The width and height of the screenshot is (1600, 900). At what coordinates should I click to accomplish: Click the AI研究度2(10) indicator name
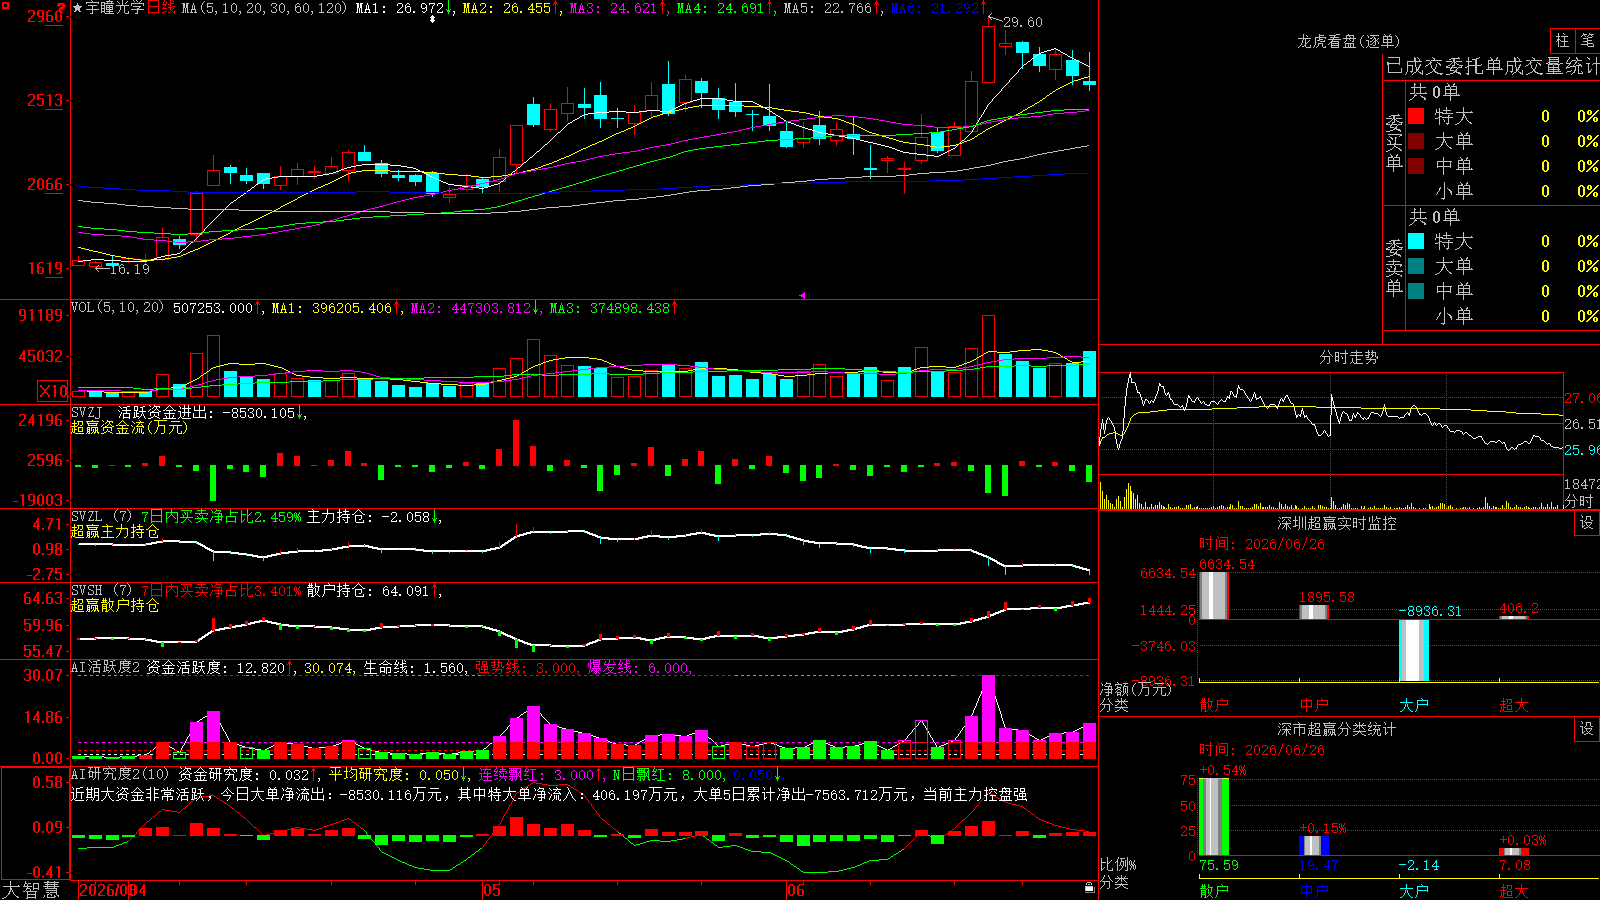(x=120, y=774)
